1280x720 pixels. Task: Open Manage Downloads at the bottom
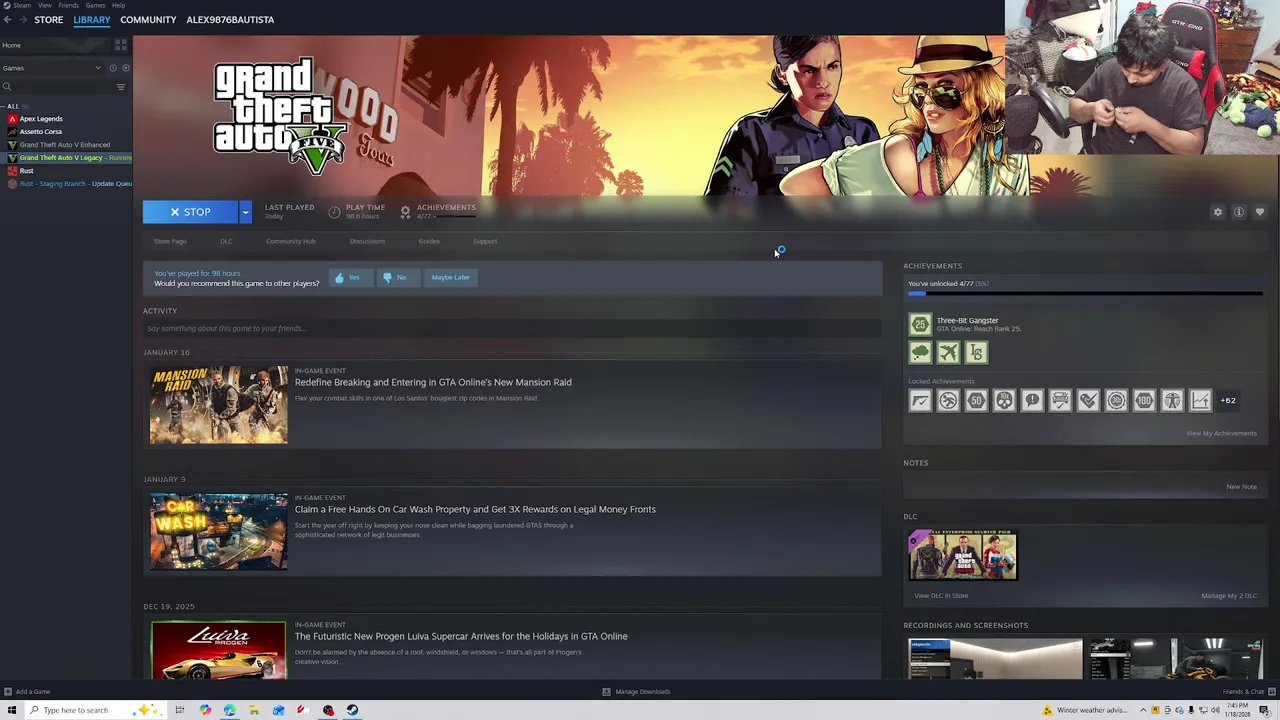pyautogui.click(x=636, y=692)
